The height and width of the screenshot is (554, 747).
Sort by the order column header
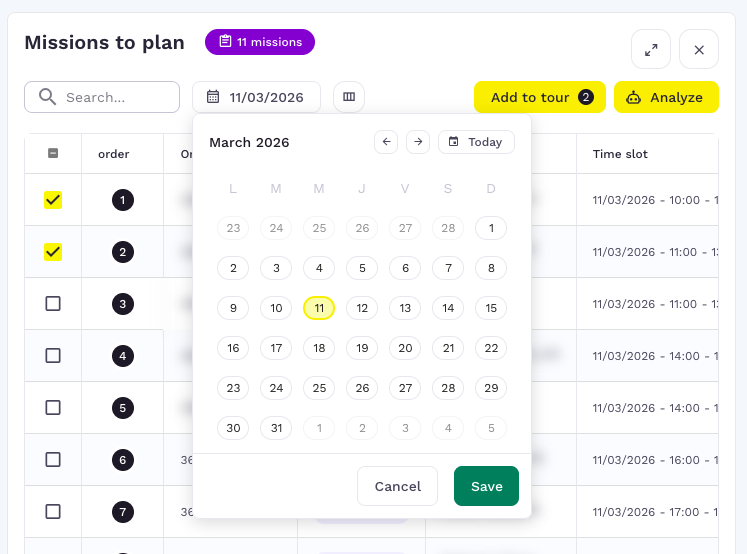coord(114,154)
